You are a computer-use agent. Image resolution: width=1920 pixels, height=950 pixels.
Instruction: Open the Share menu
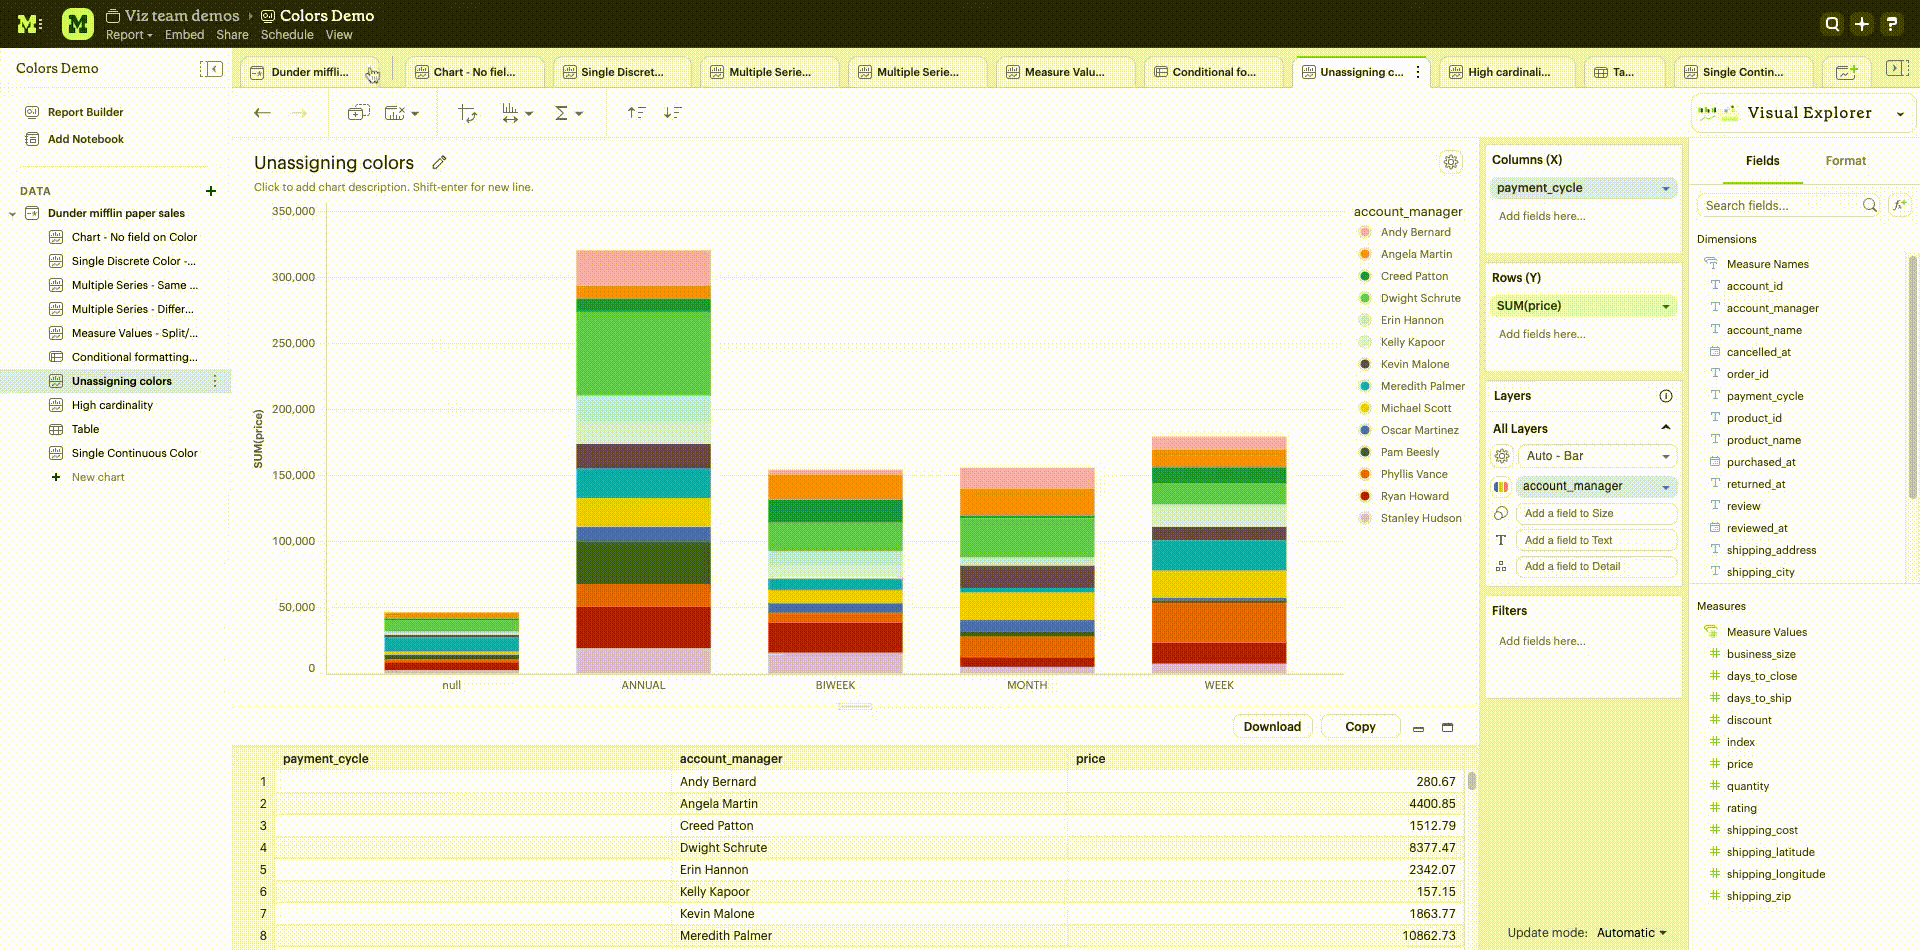click(232, 35)
